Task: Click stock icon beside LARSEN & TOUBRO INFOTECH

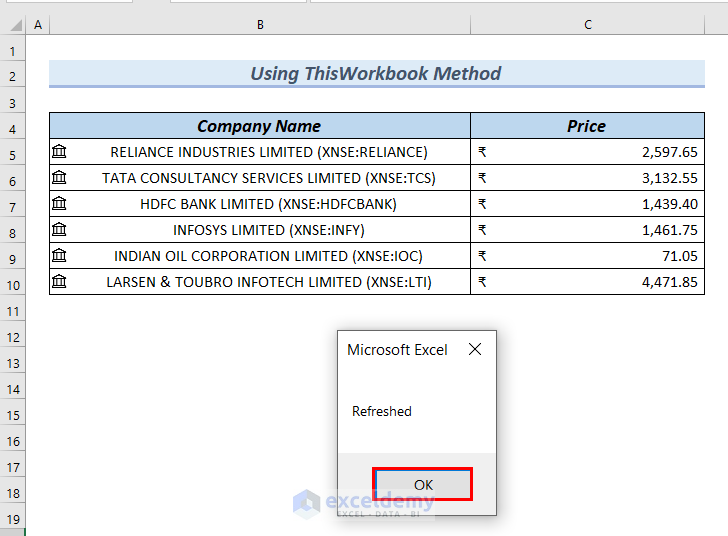Action: 59,281
